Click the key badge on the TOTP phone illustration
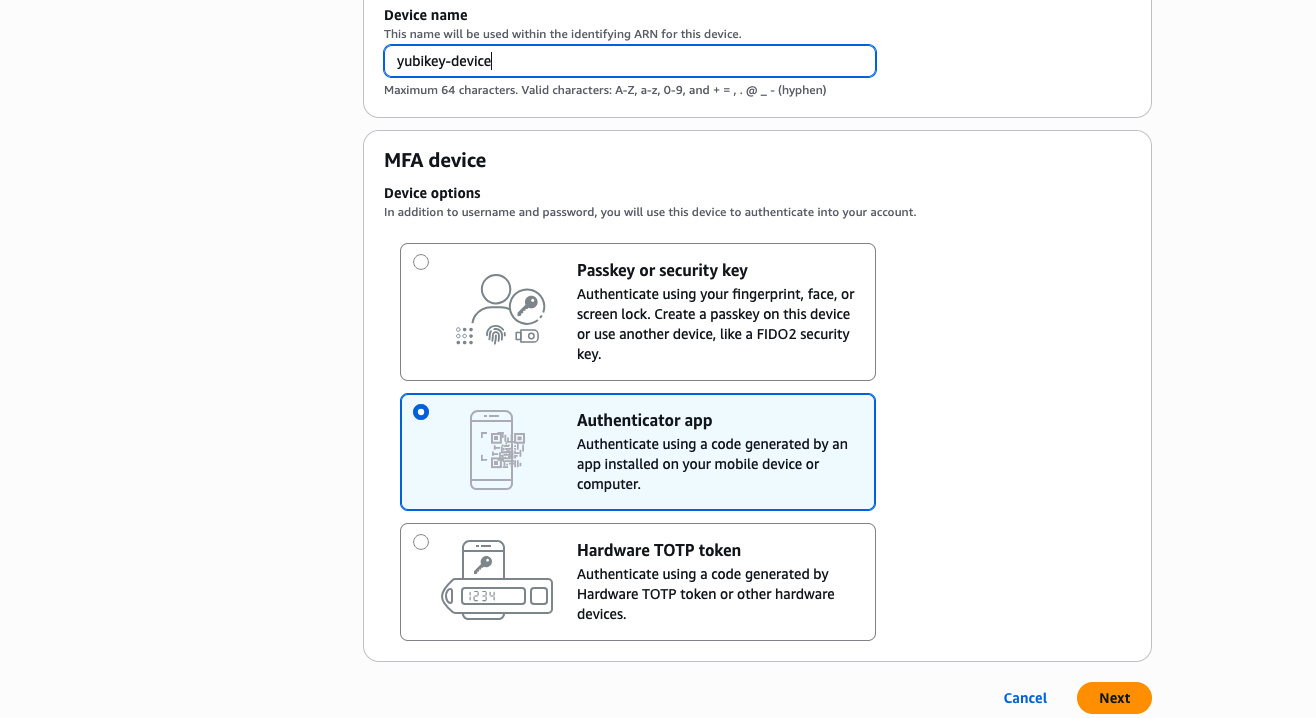The image size is (1316, 718). coord(484,564)
